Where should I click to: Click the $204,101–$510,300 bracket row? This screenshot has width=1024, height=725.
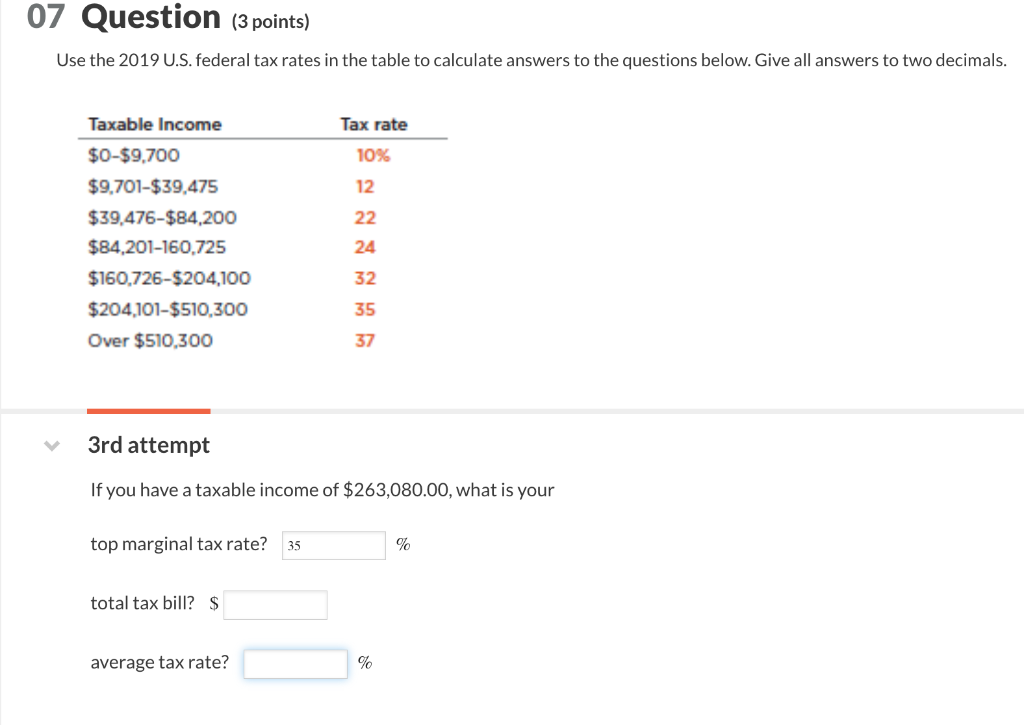coord(168,309)
